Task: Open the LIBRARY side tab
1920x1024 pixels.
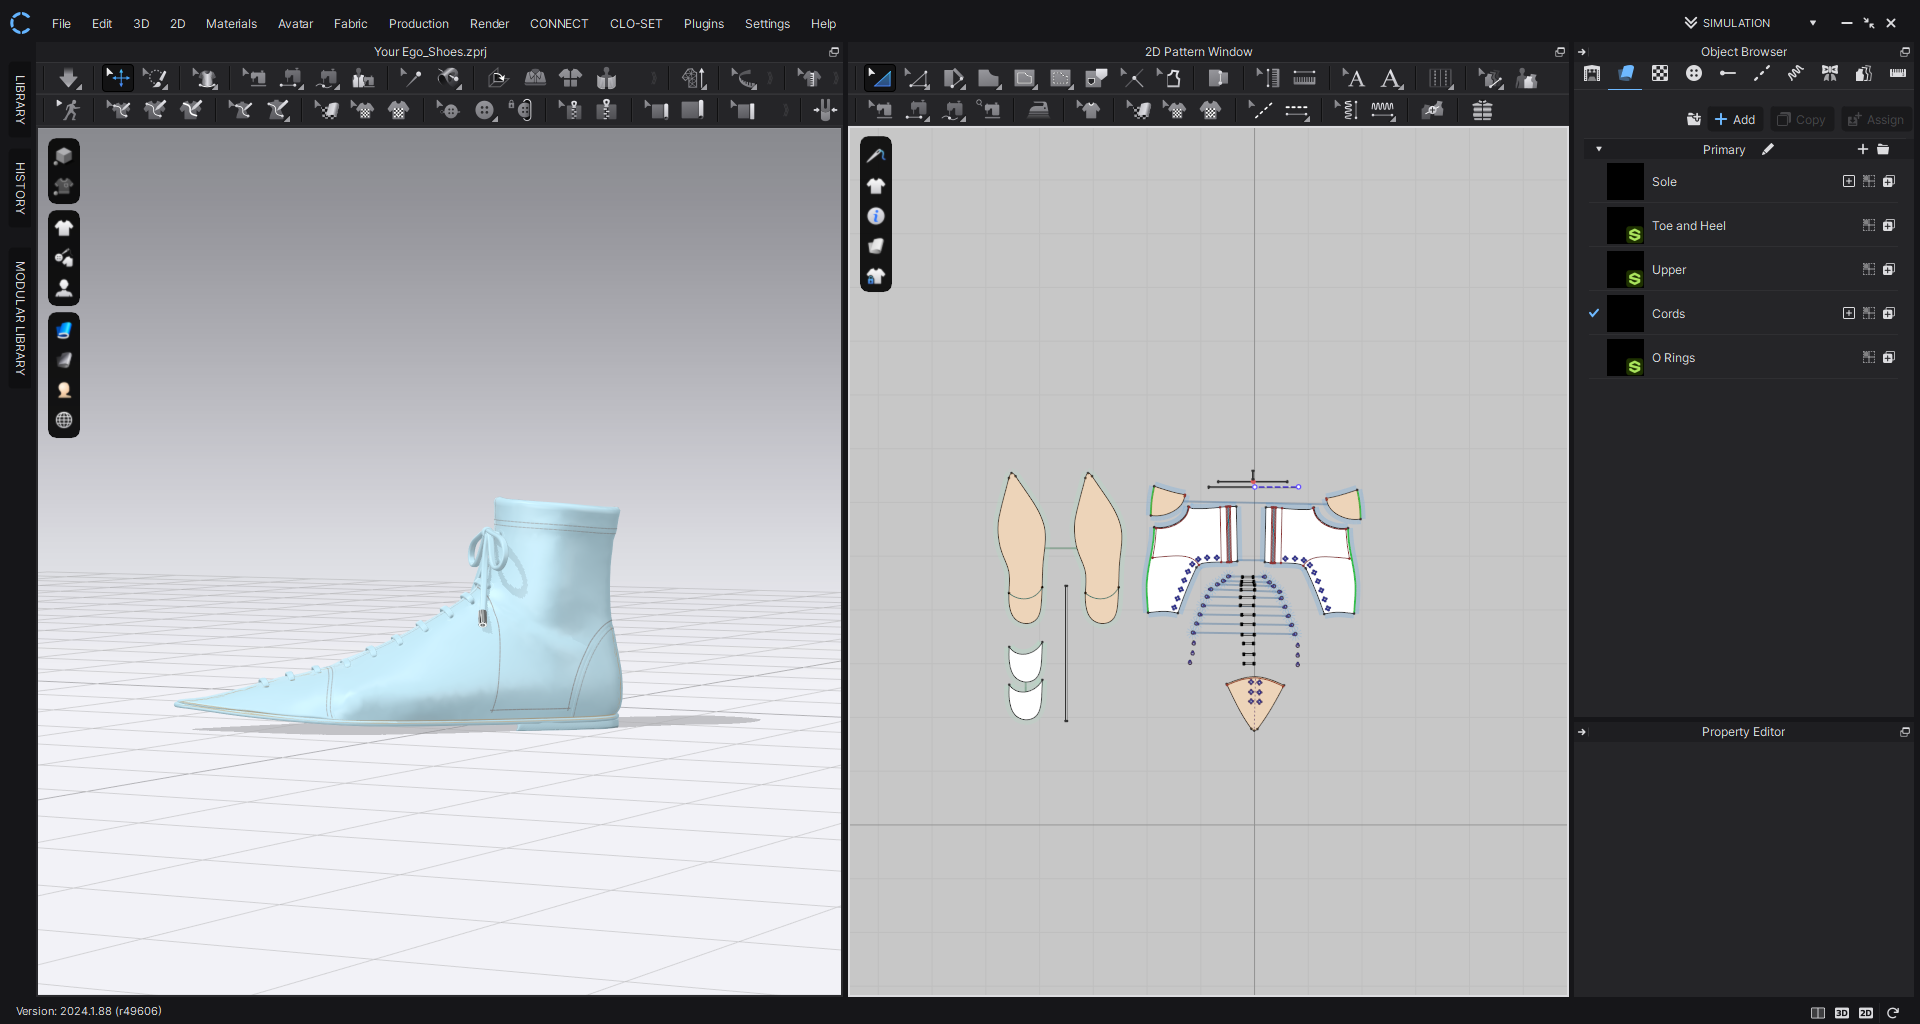Action: (20, 100)
